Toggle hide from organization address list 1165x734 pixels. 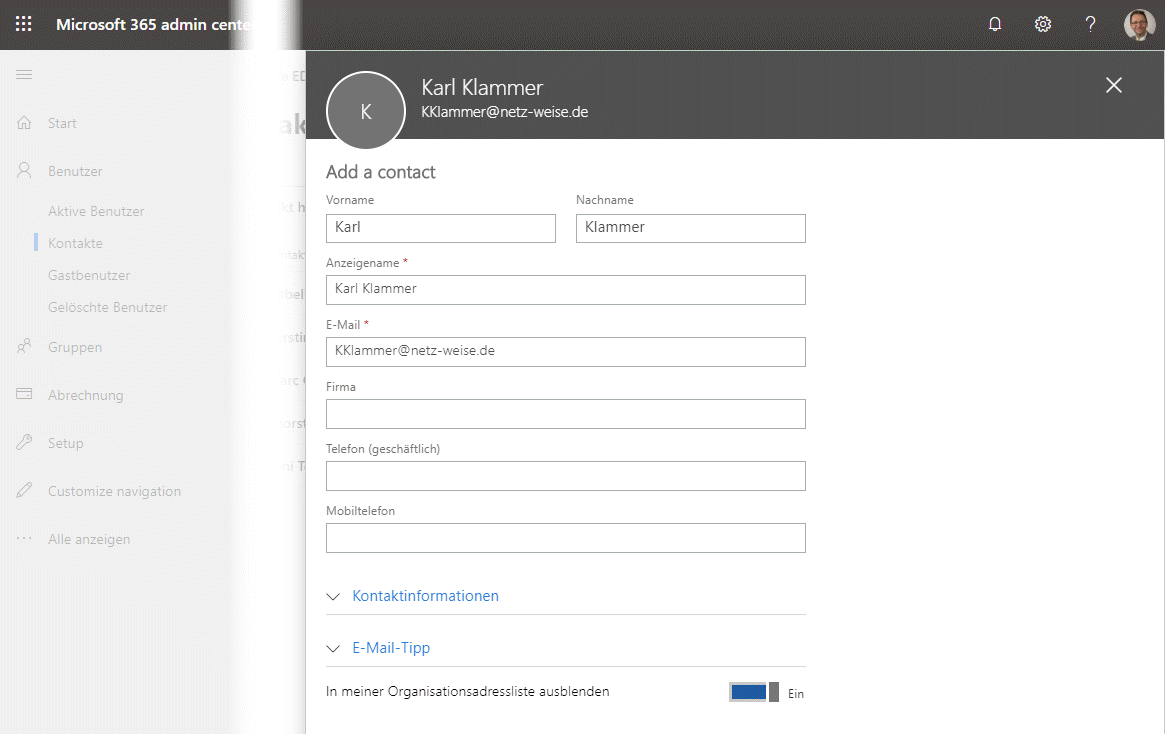click(754, 692)
